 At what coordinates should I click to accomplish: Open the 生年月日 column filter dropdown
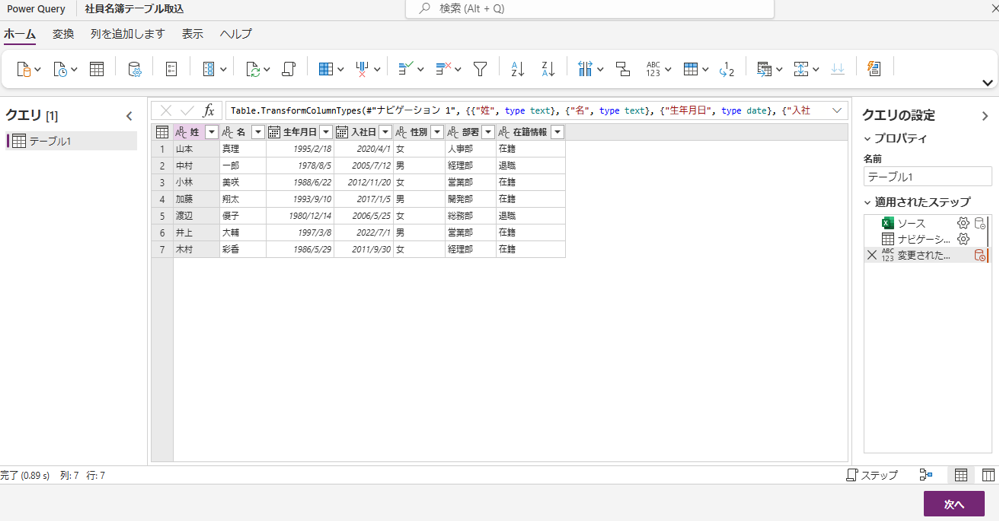pos(326,132)
